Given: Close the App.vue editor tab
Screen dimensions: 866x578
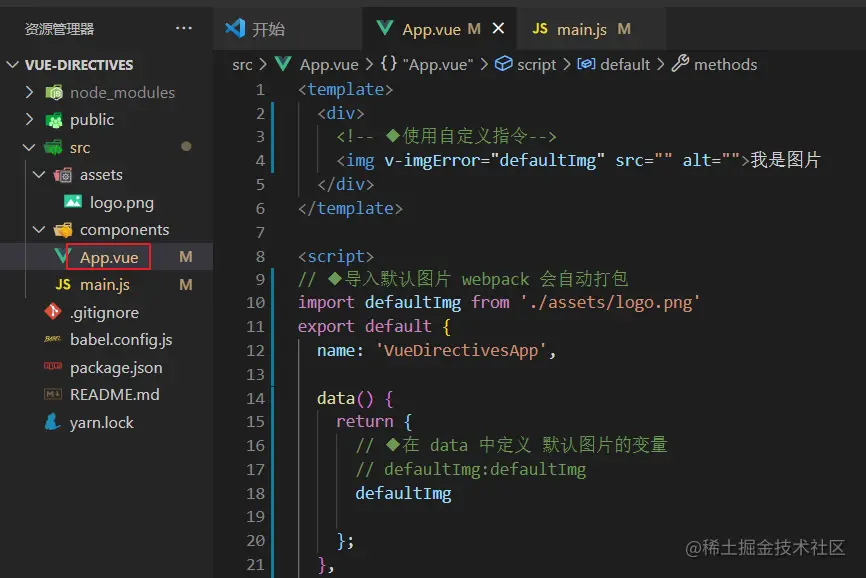Looking at the screenshot, I should (498, 28).
